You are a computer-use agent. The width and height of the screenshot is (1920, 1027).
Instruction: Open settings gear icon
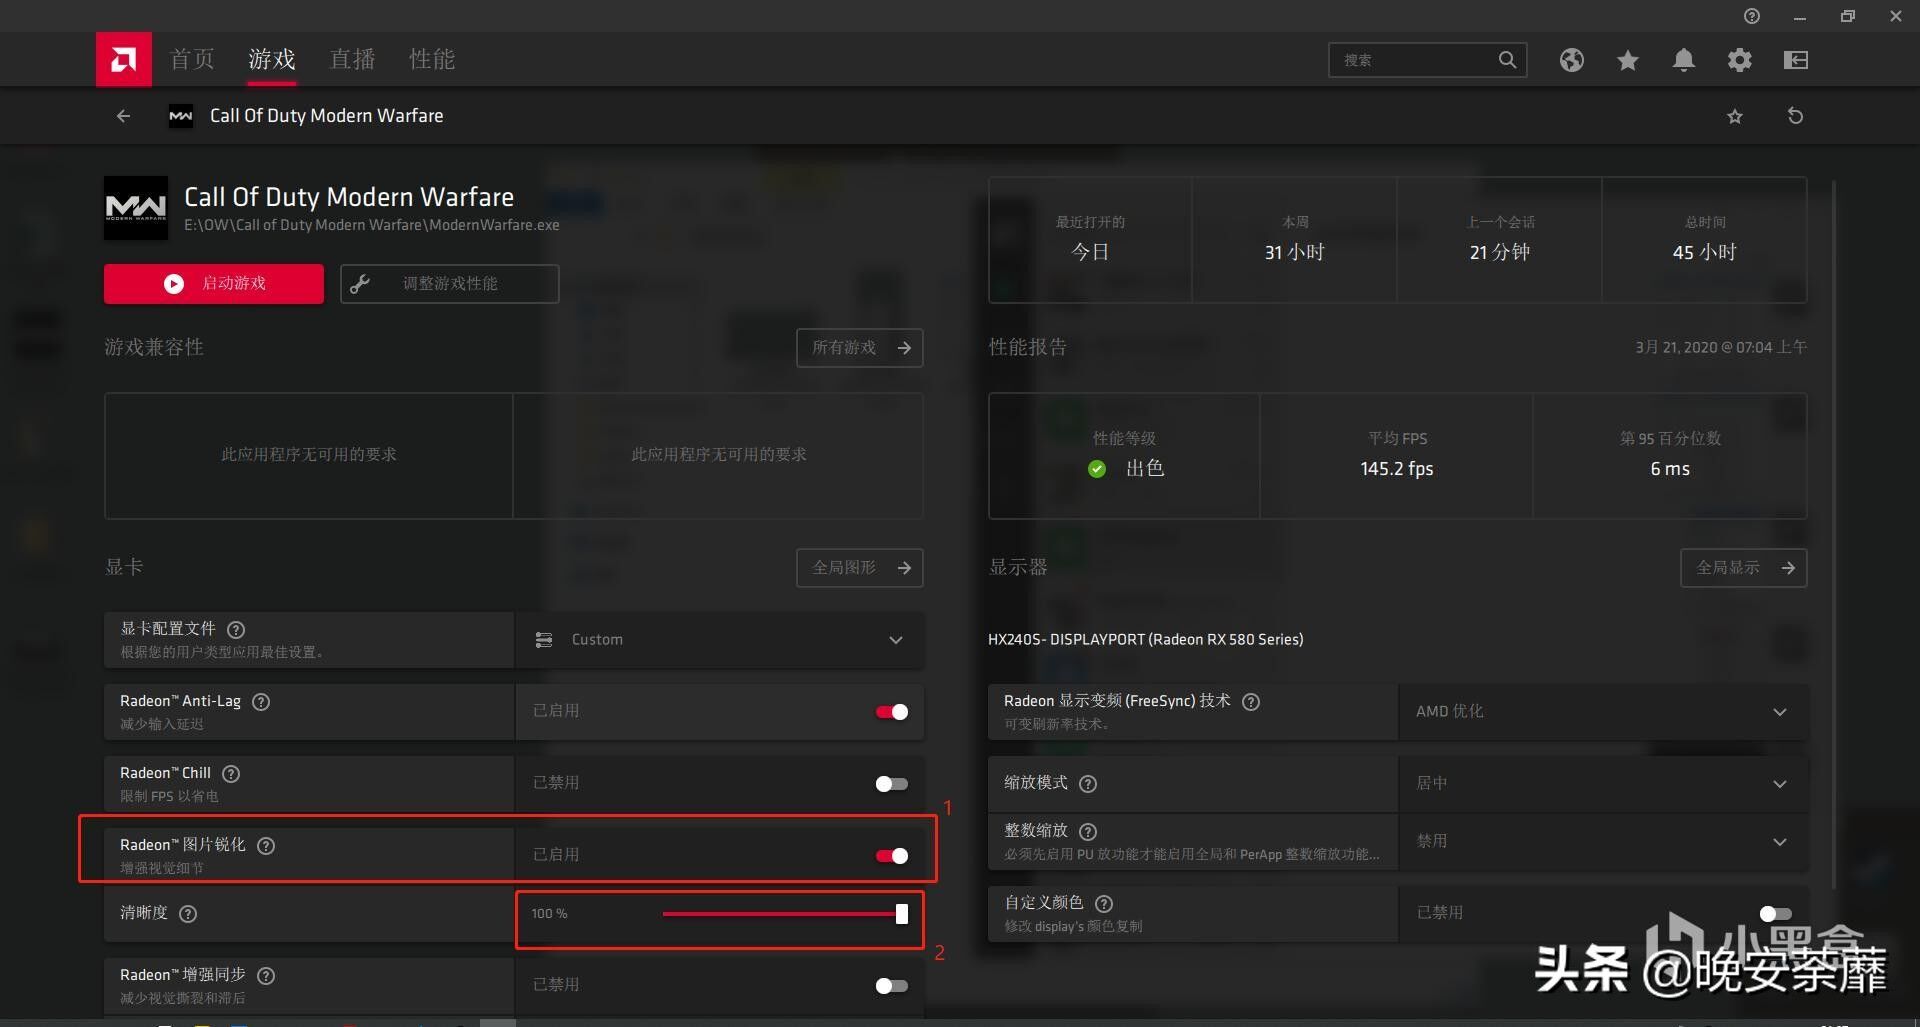[1739, 60]
